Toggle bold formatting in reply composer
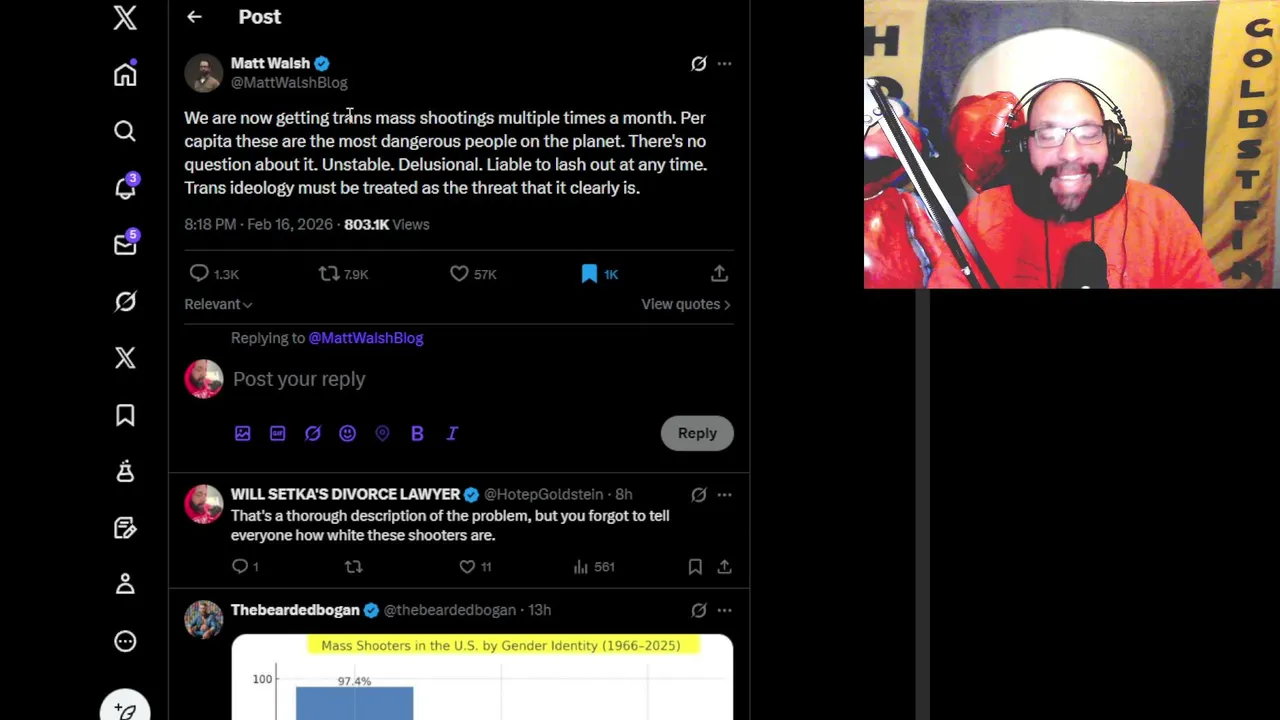1280x720 pixels. point(417,433)
